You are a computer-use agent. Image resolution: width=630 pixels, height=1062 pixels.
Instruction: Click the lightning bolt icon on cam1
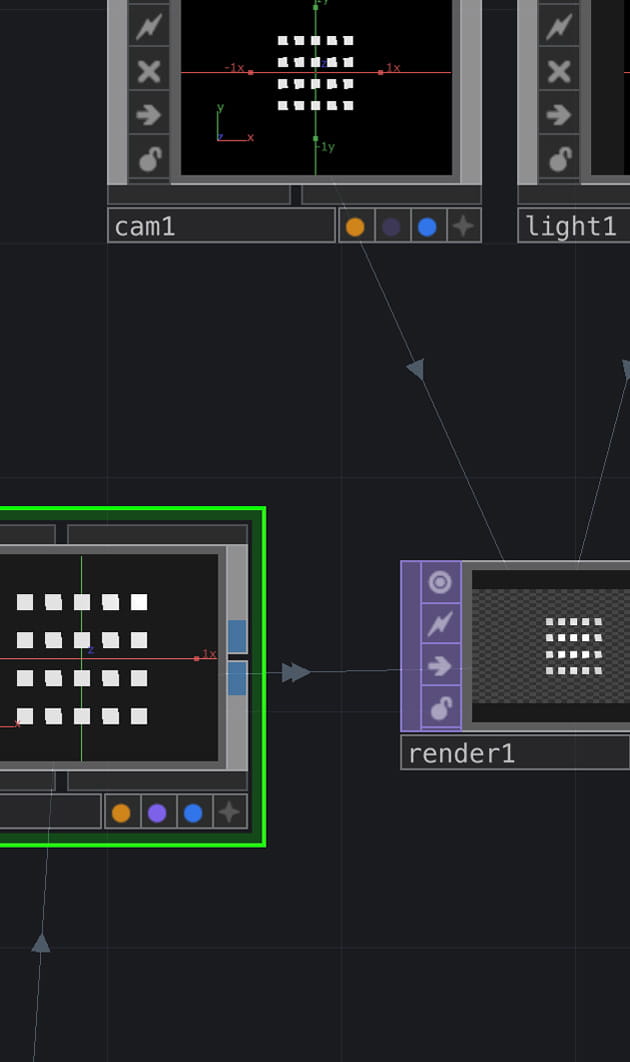click(149, 27)
